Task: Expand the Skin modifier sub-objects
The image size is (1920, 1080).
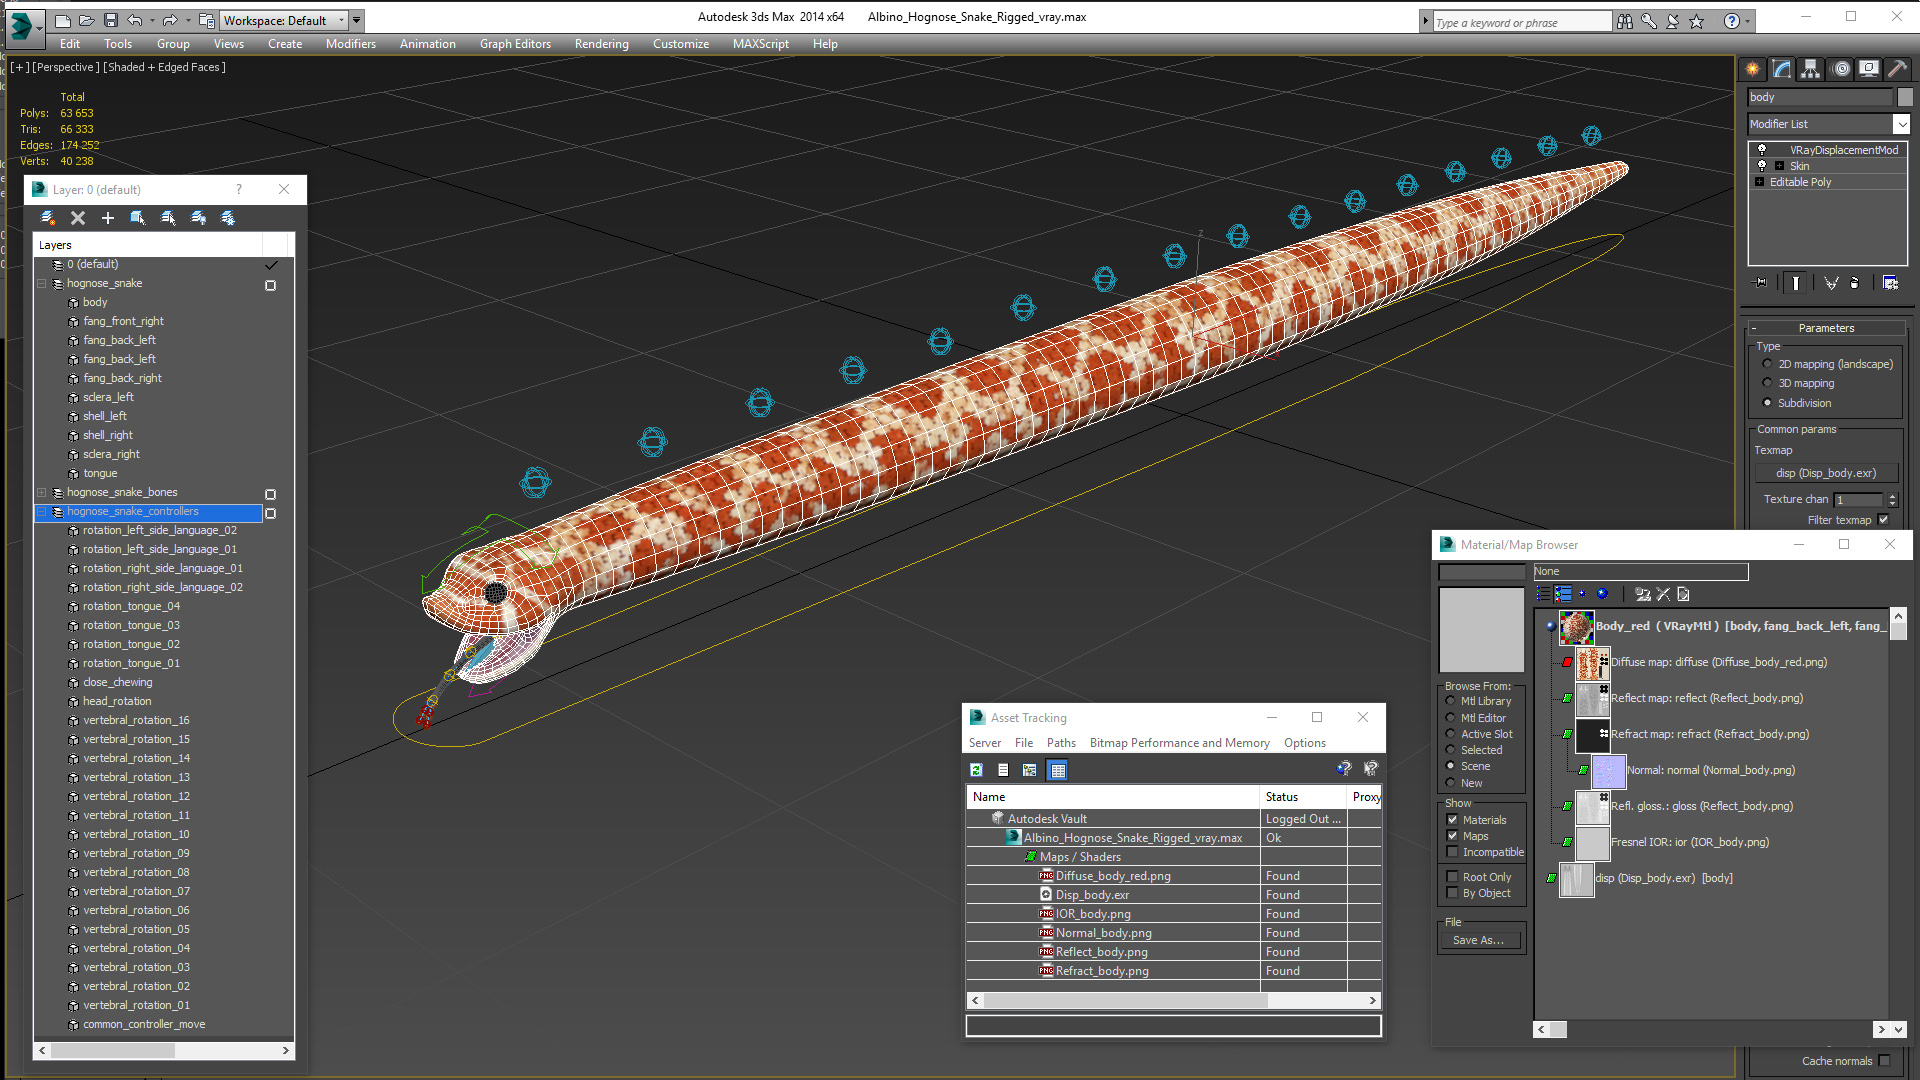Action: 1779,166
